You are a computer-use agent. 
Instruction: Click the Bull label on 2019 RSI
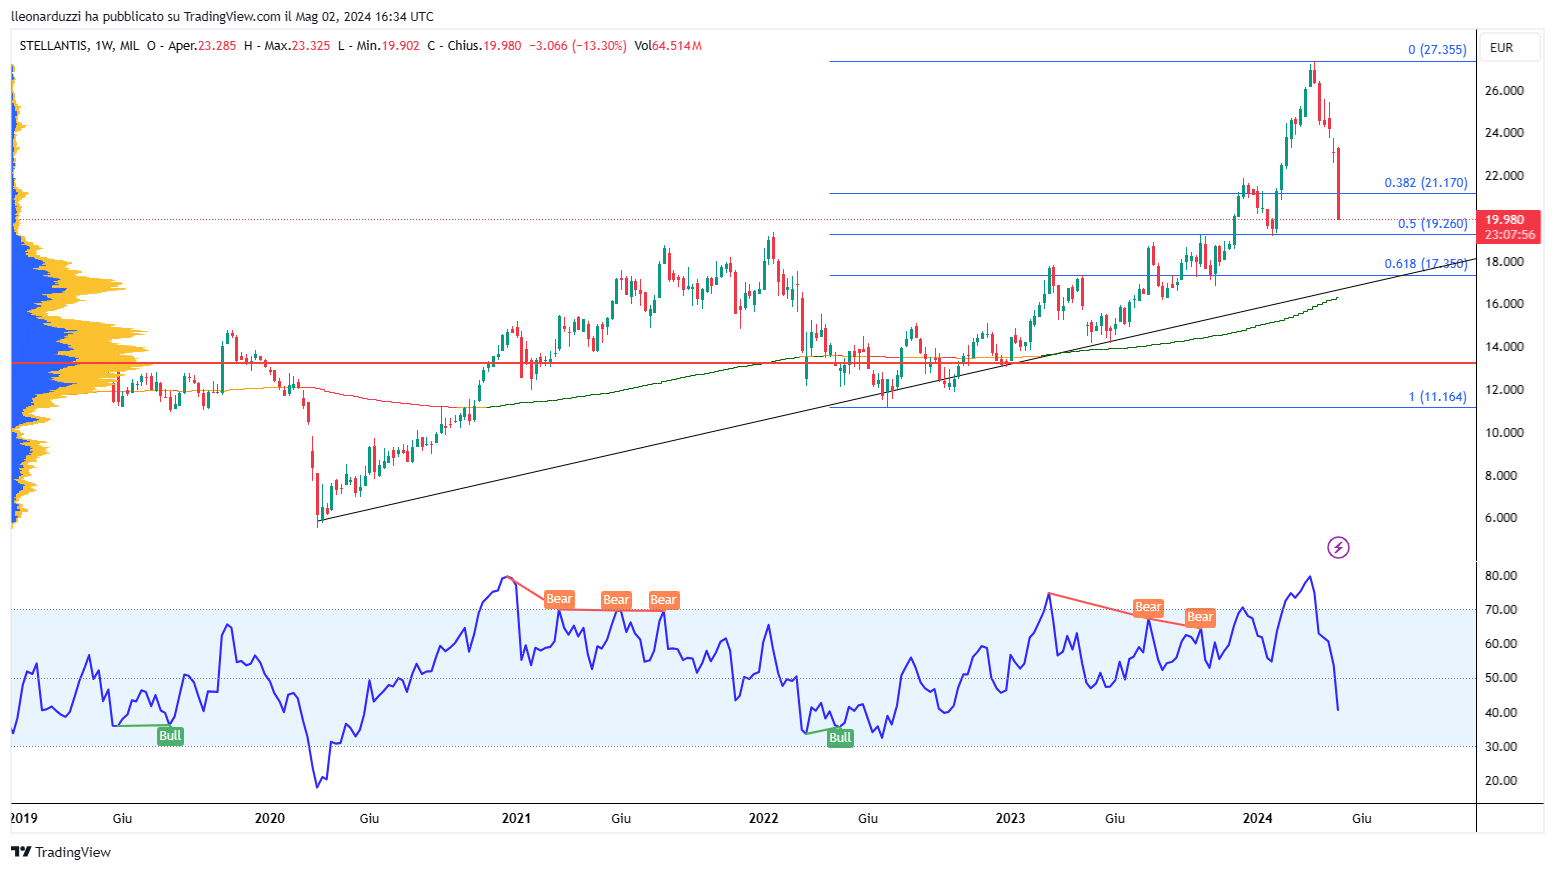pyautogui.click(x=170, y=736)
